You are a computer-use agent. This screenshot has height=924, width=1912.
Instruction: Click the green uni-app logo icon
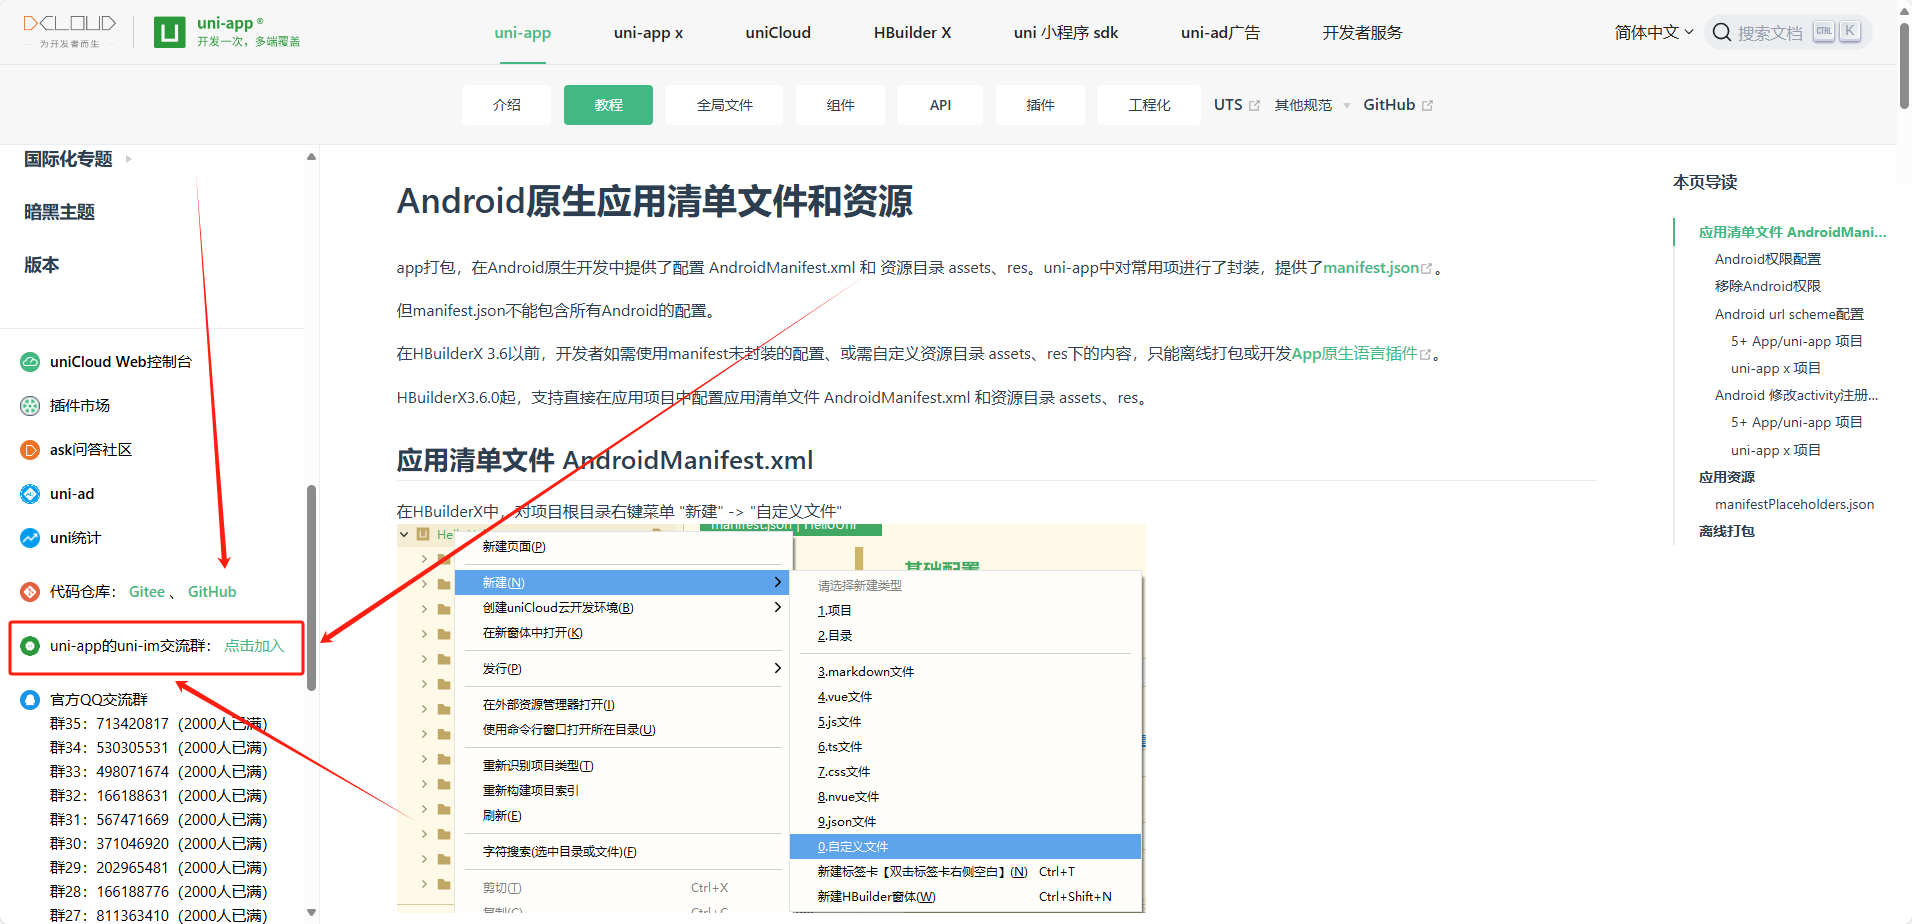point(170,32)
